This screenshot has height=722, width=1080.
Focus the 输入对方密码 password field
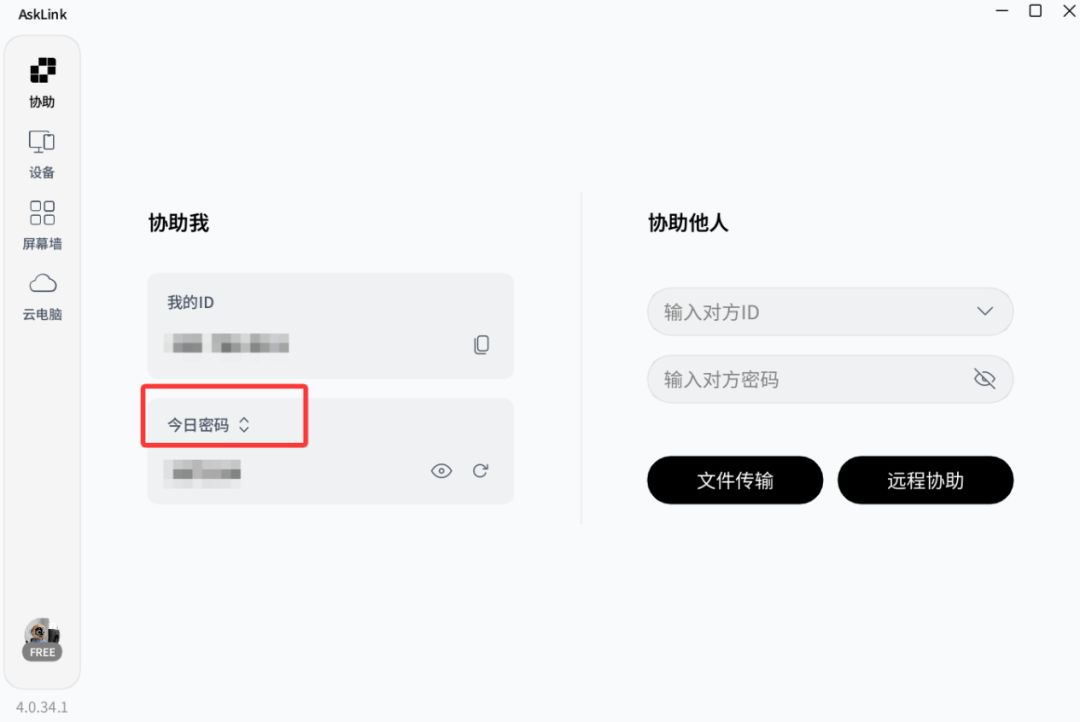(x=805, y=380)
